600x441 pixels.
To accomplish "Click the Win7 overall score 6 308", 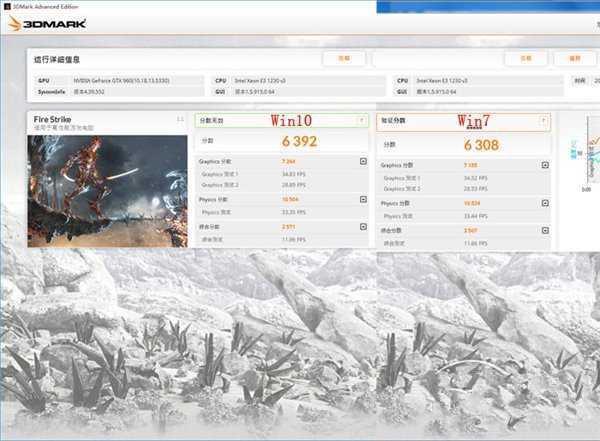I will (481, 145).
